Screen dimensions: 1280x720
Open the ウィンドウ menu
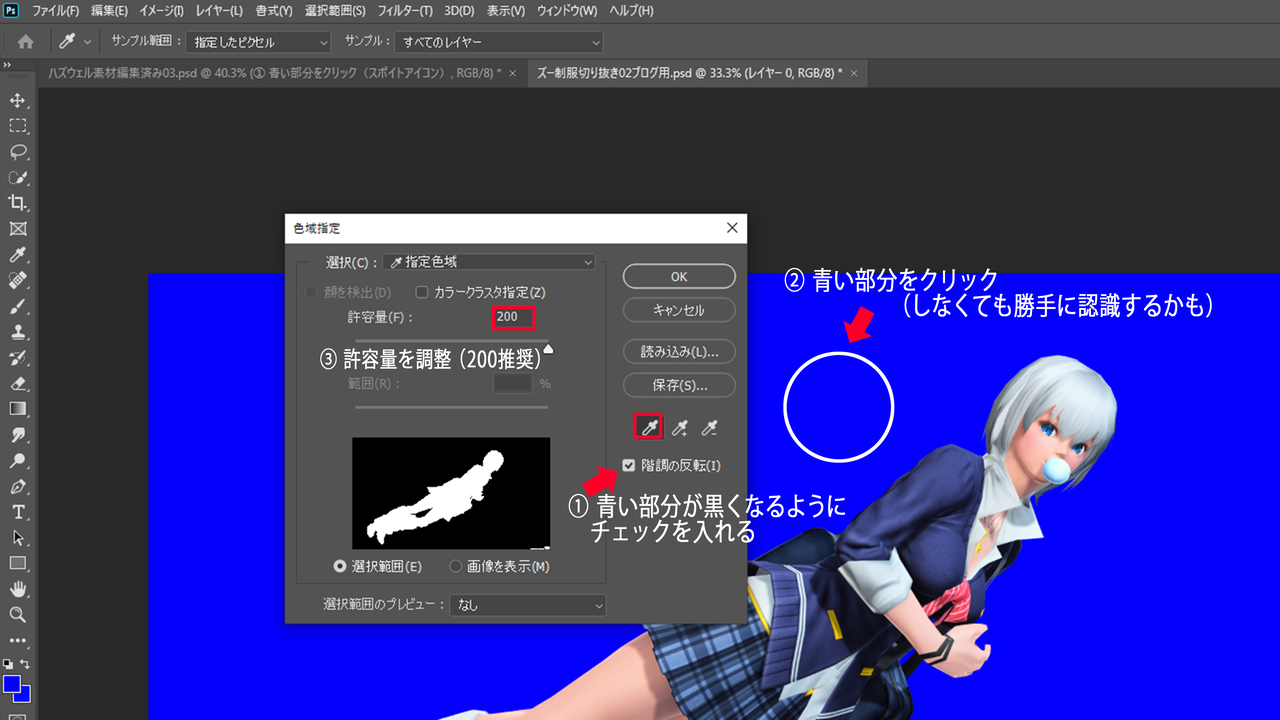pyautogui.click(x=567, y=11)
